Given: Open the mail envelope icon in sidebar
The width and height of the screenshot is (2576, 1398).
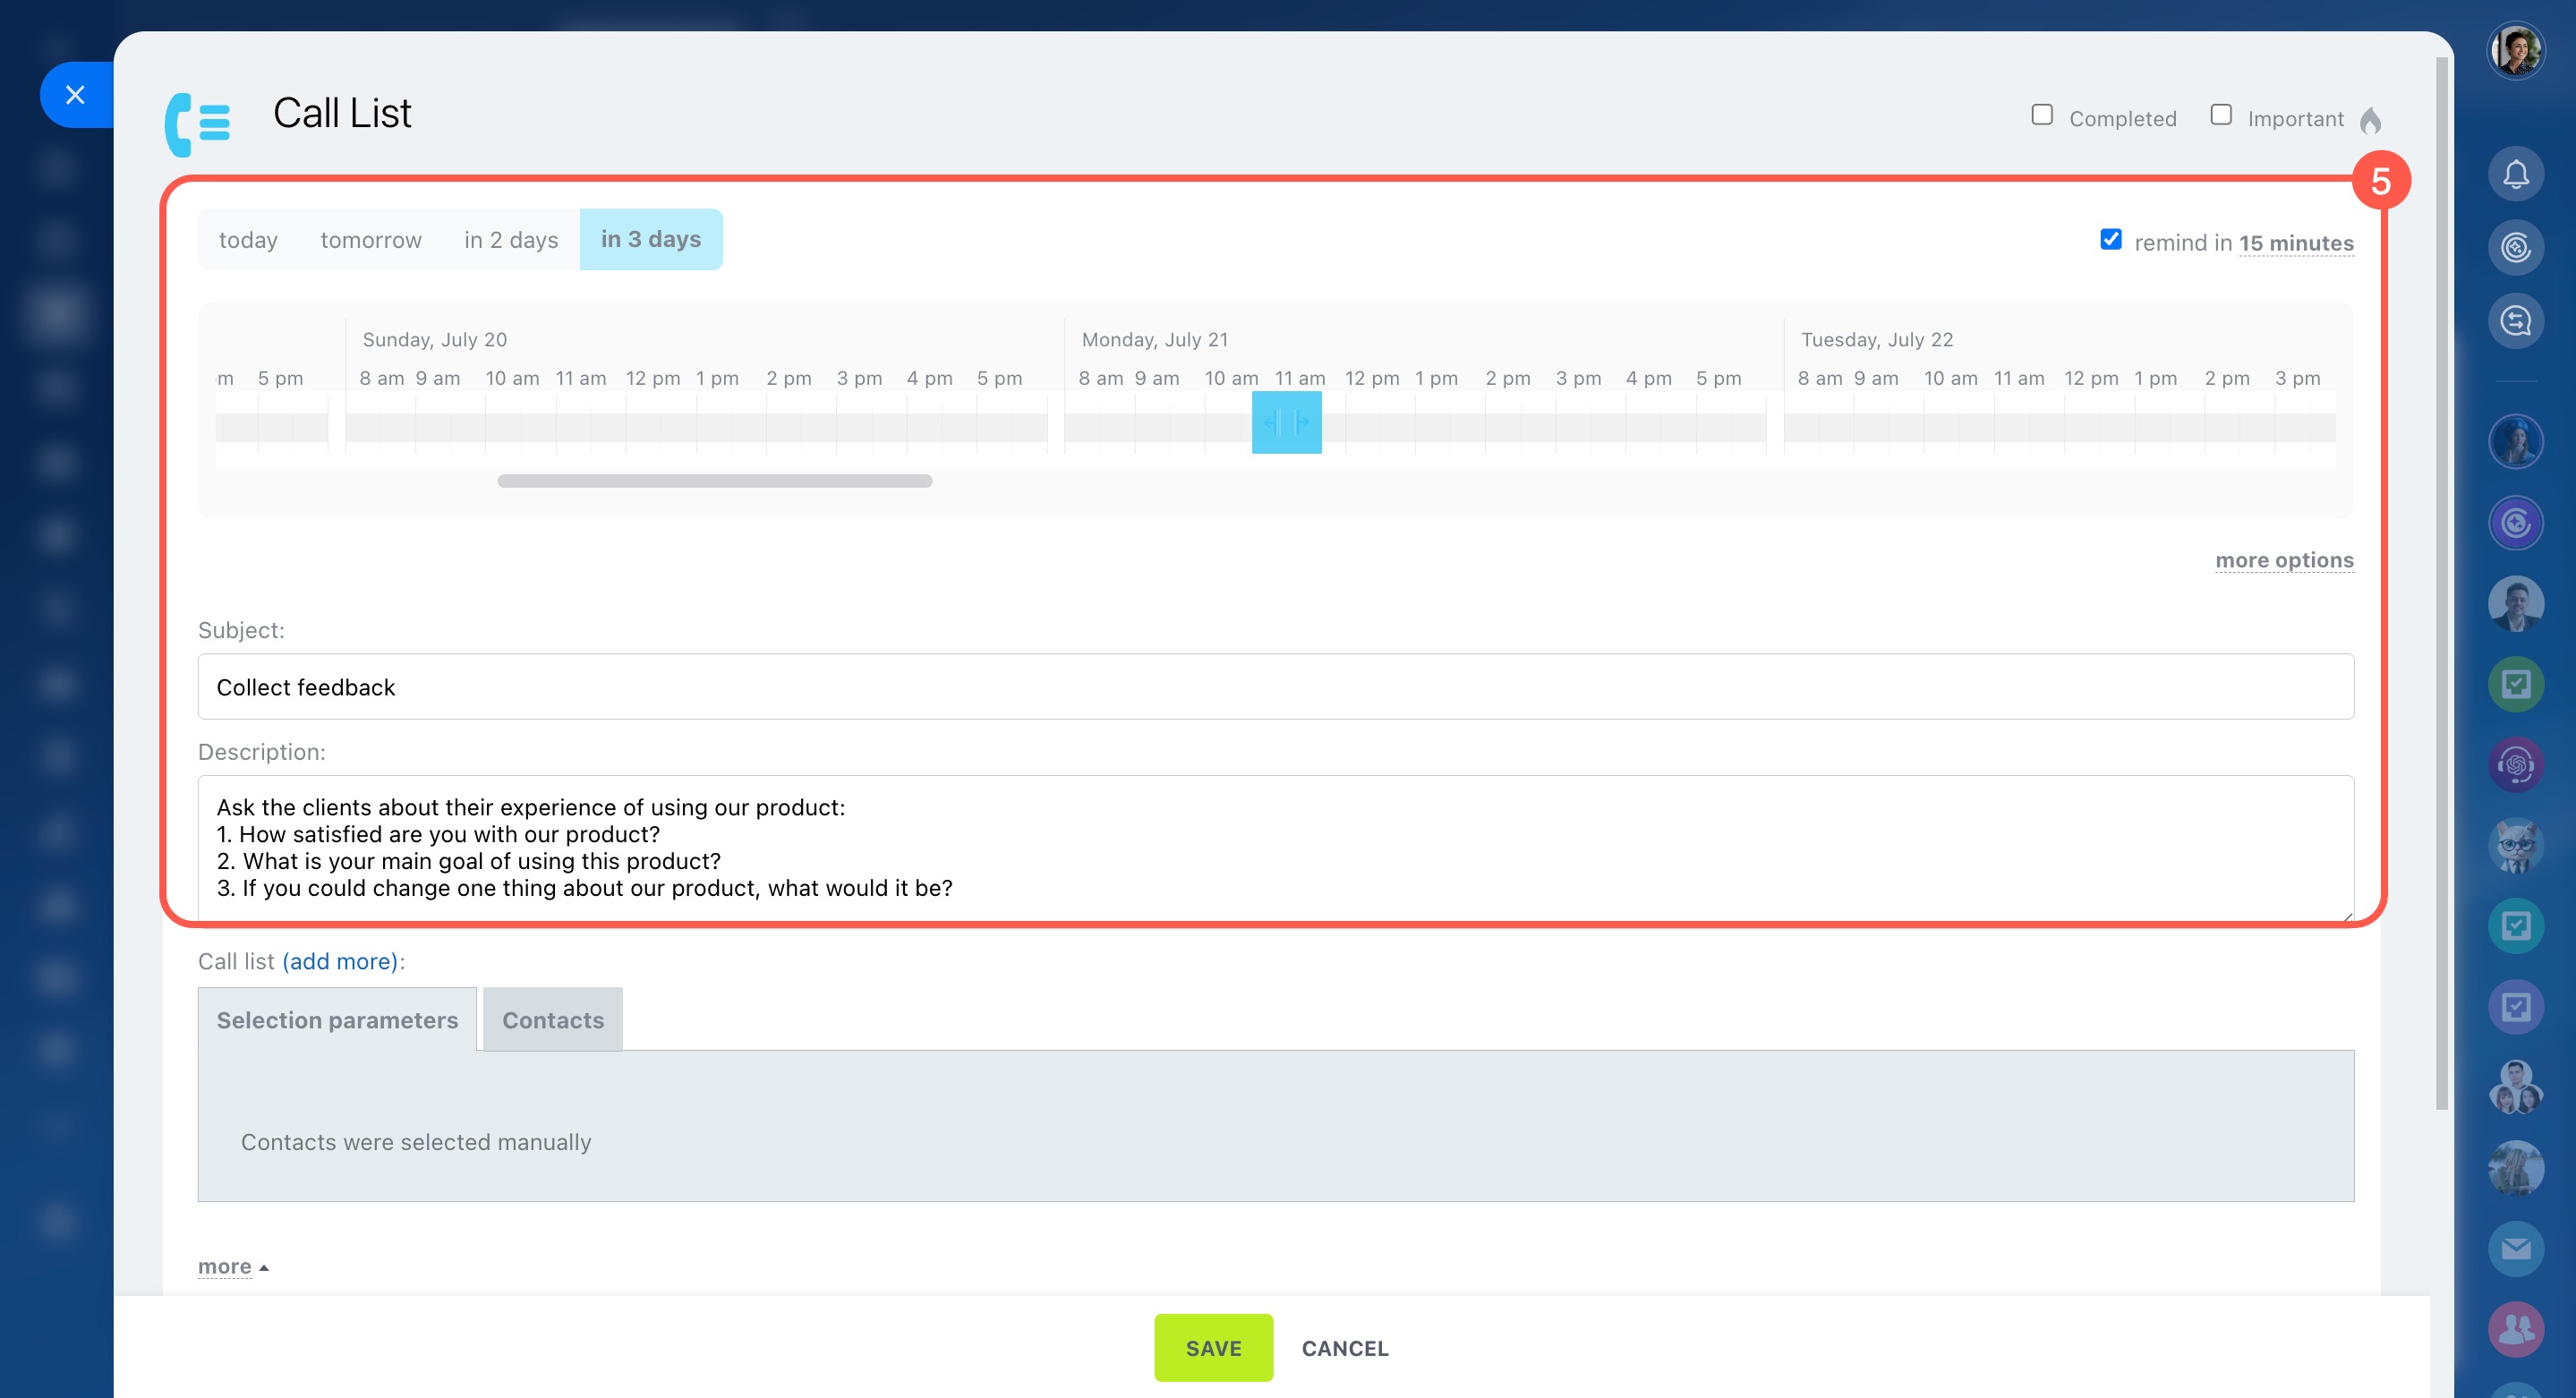Looking at the screenshot, I should [2515, 1249].
